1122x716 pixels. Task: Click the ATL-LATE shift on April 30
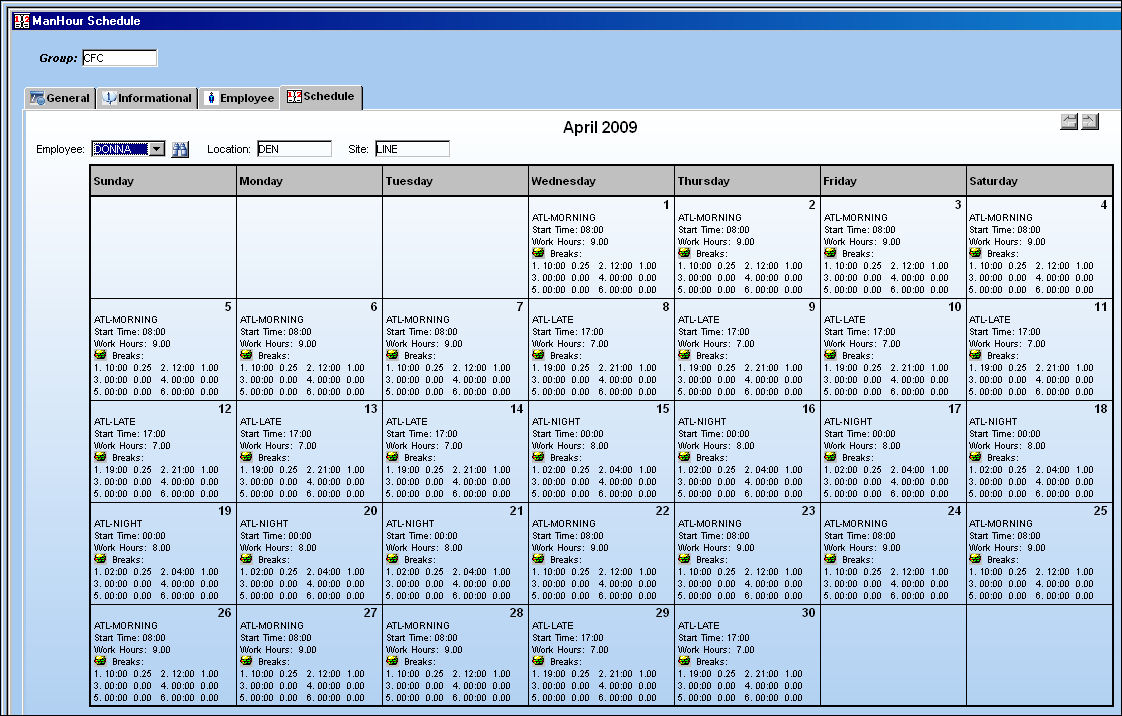698,626
